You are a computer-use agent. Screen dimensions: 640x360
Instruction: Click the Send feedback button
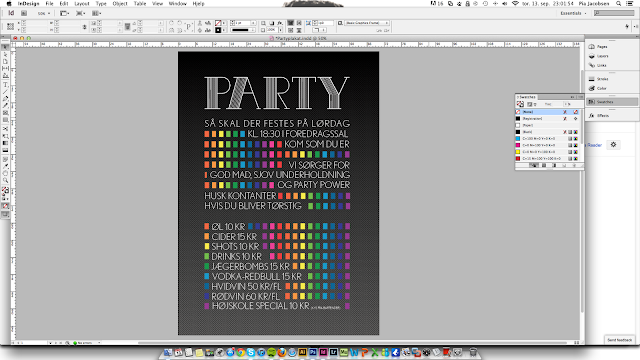pyautogui.click(x=619, y=340)
